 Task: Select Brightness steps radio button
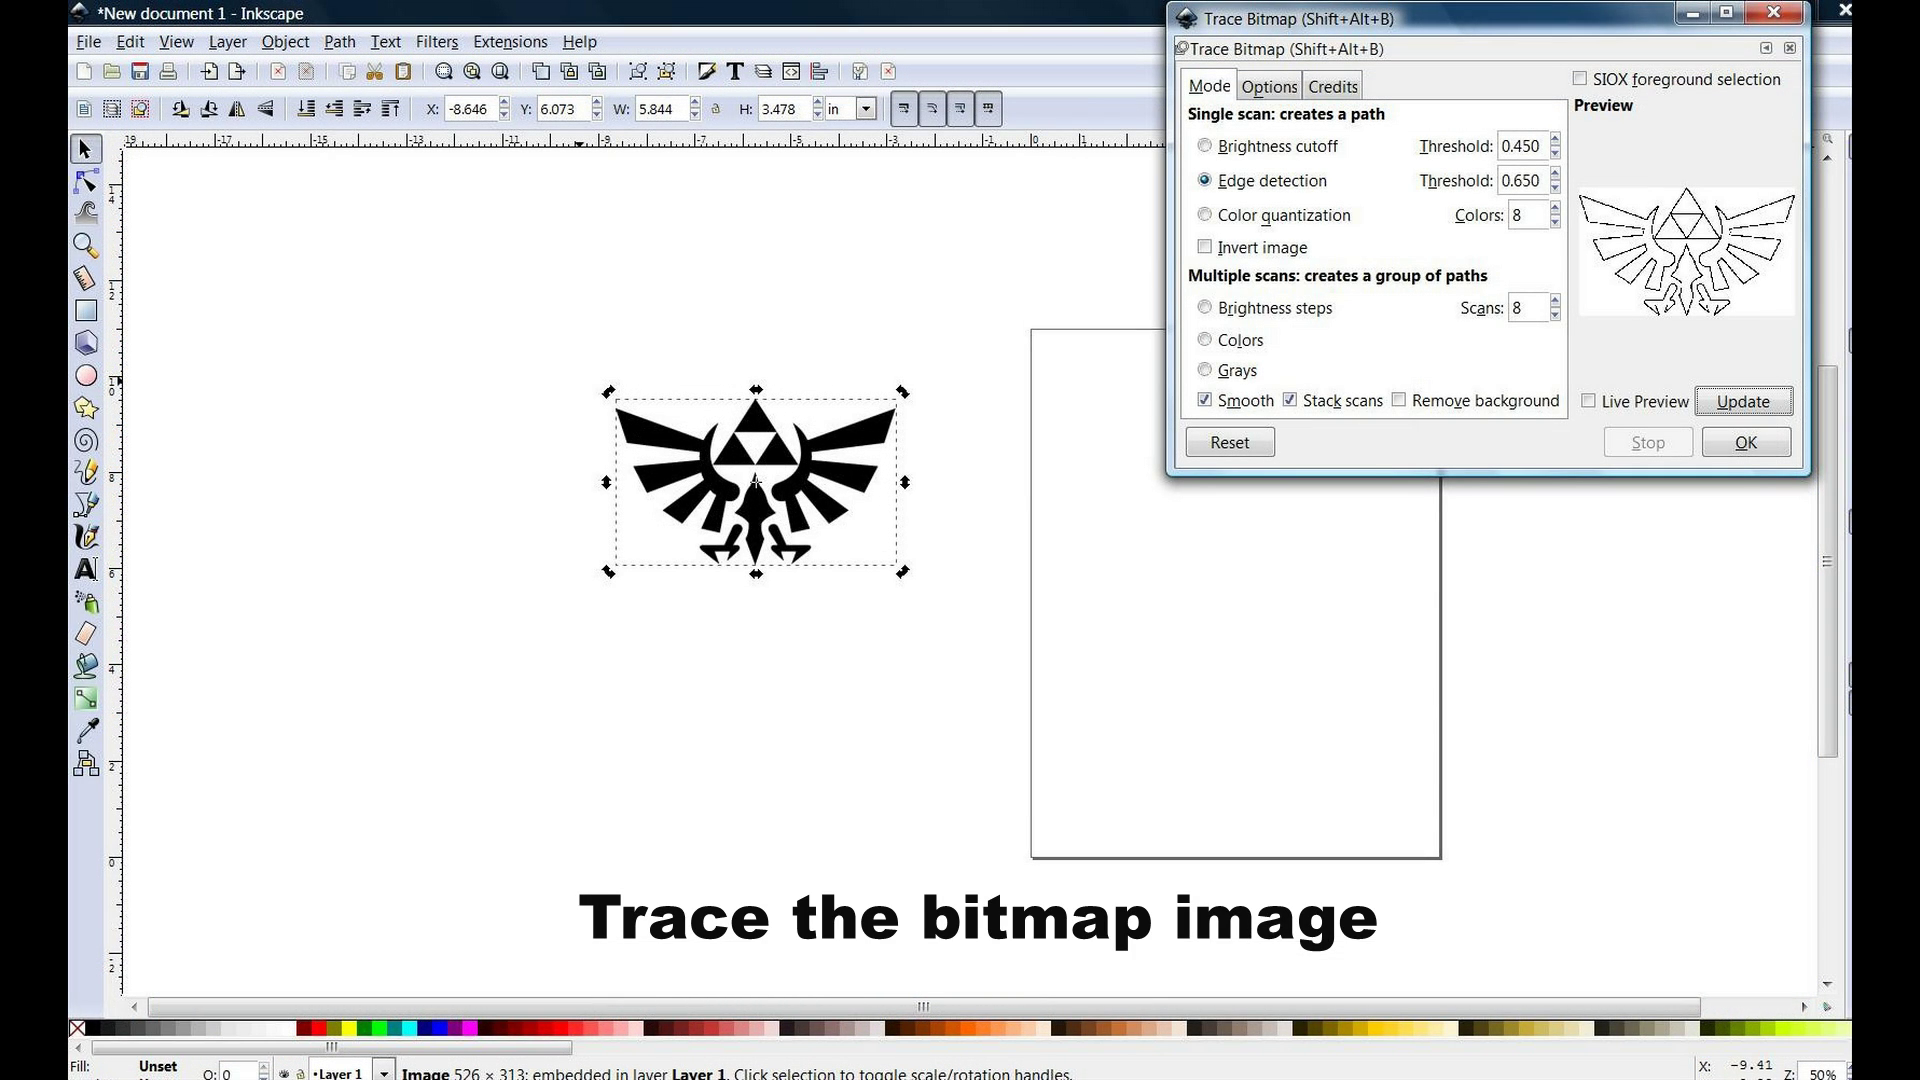[1204, 307]
